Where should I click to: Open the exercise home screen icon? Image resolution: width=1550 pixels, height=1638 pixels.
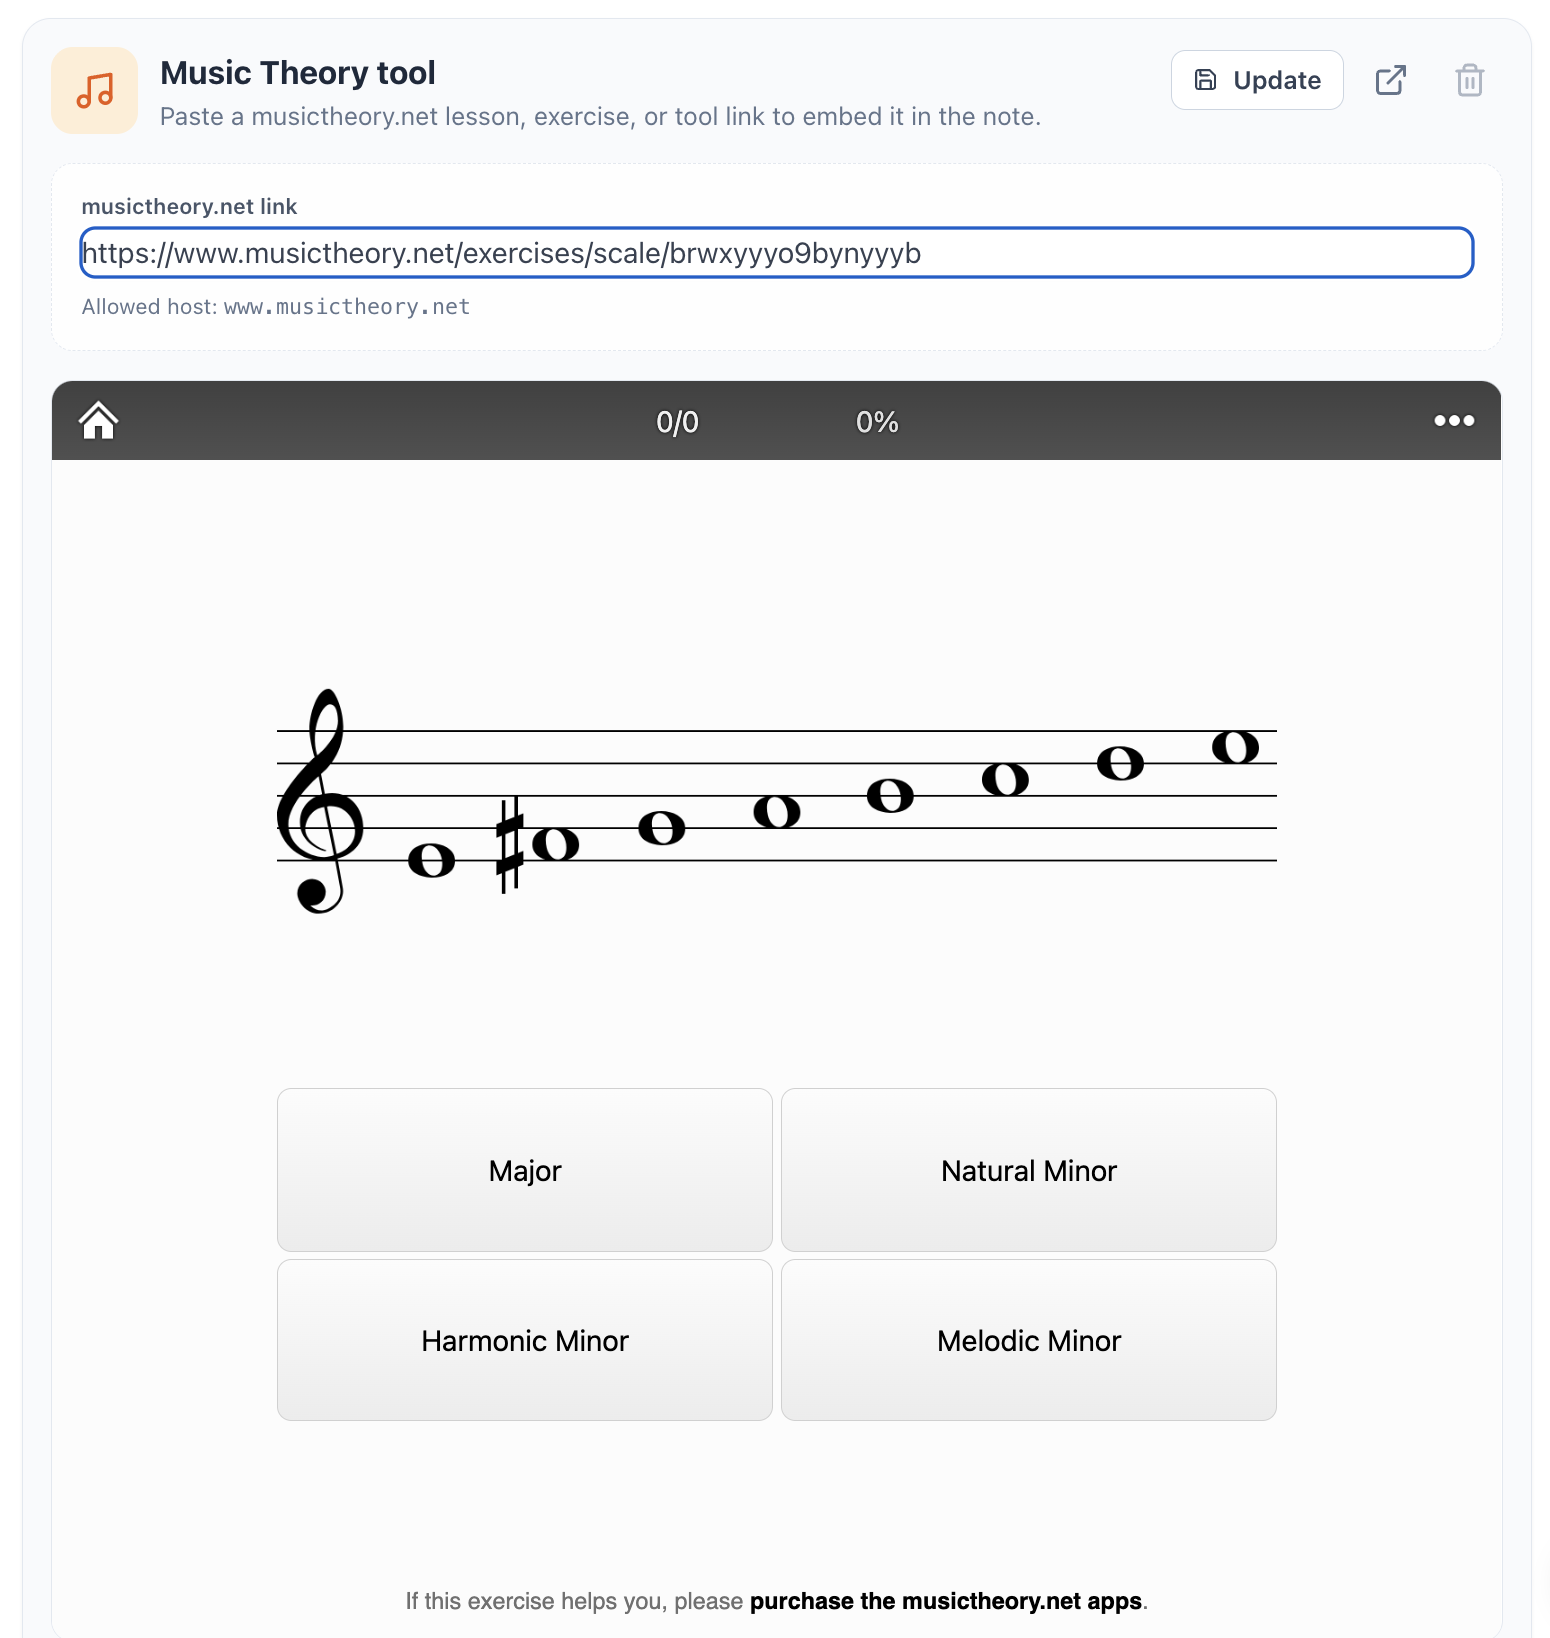coord(99,421)
